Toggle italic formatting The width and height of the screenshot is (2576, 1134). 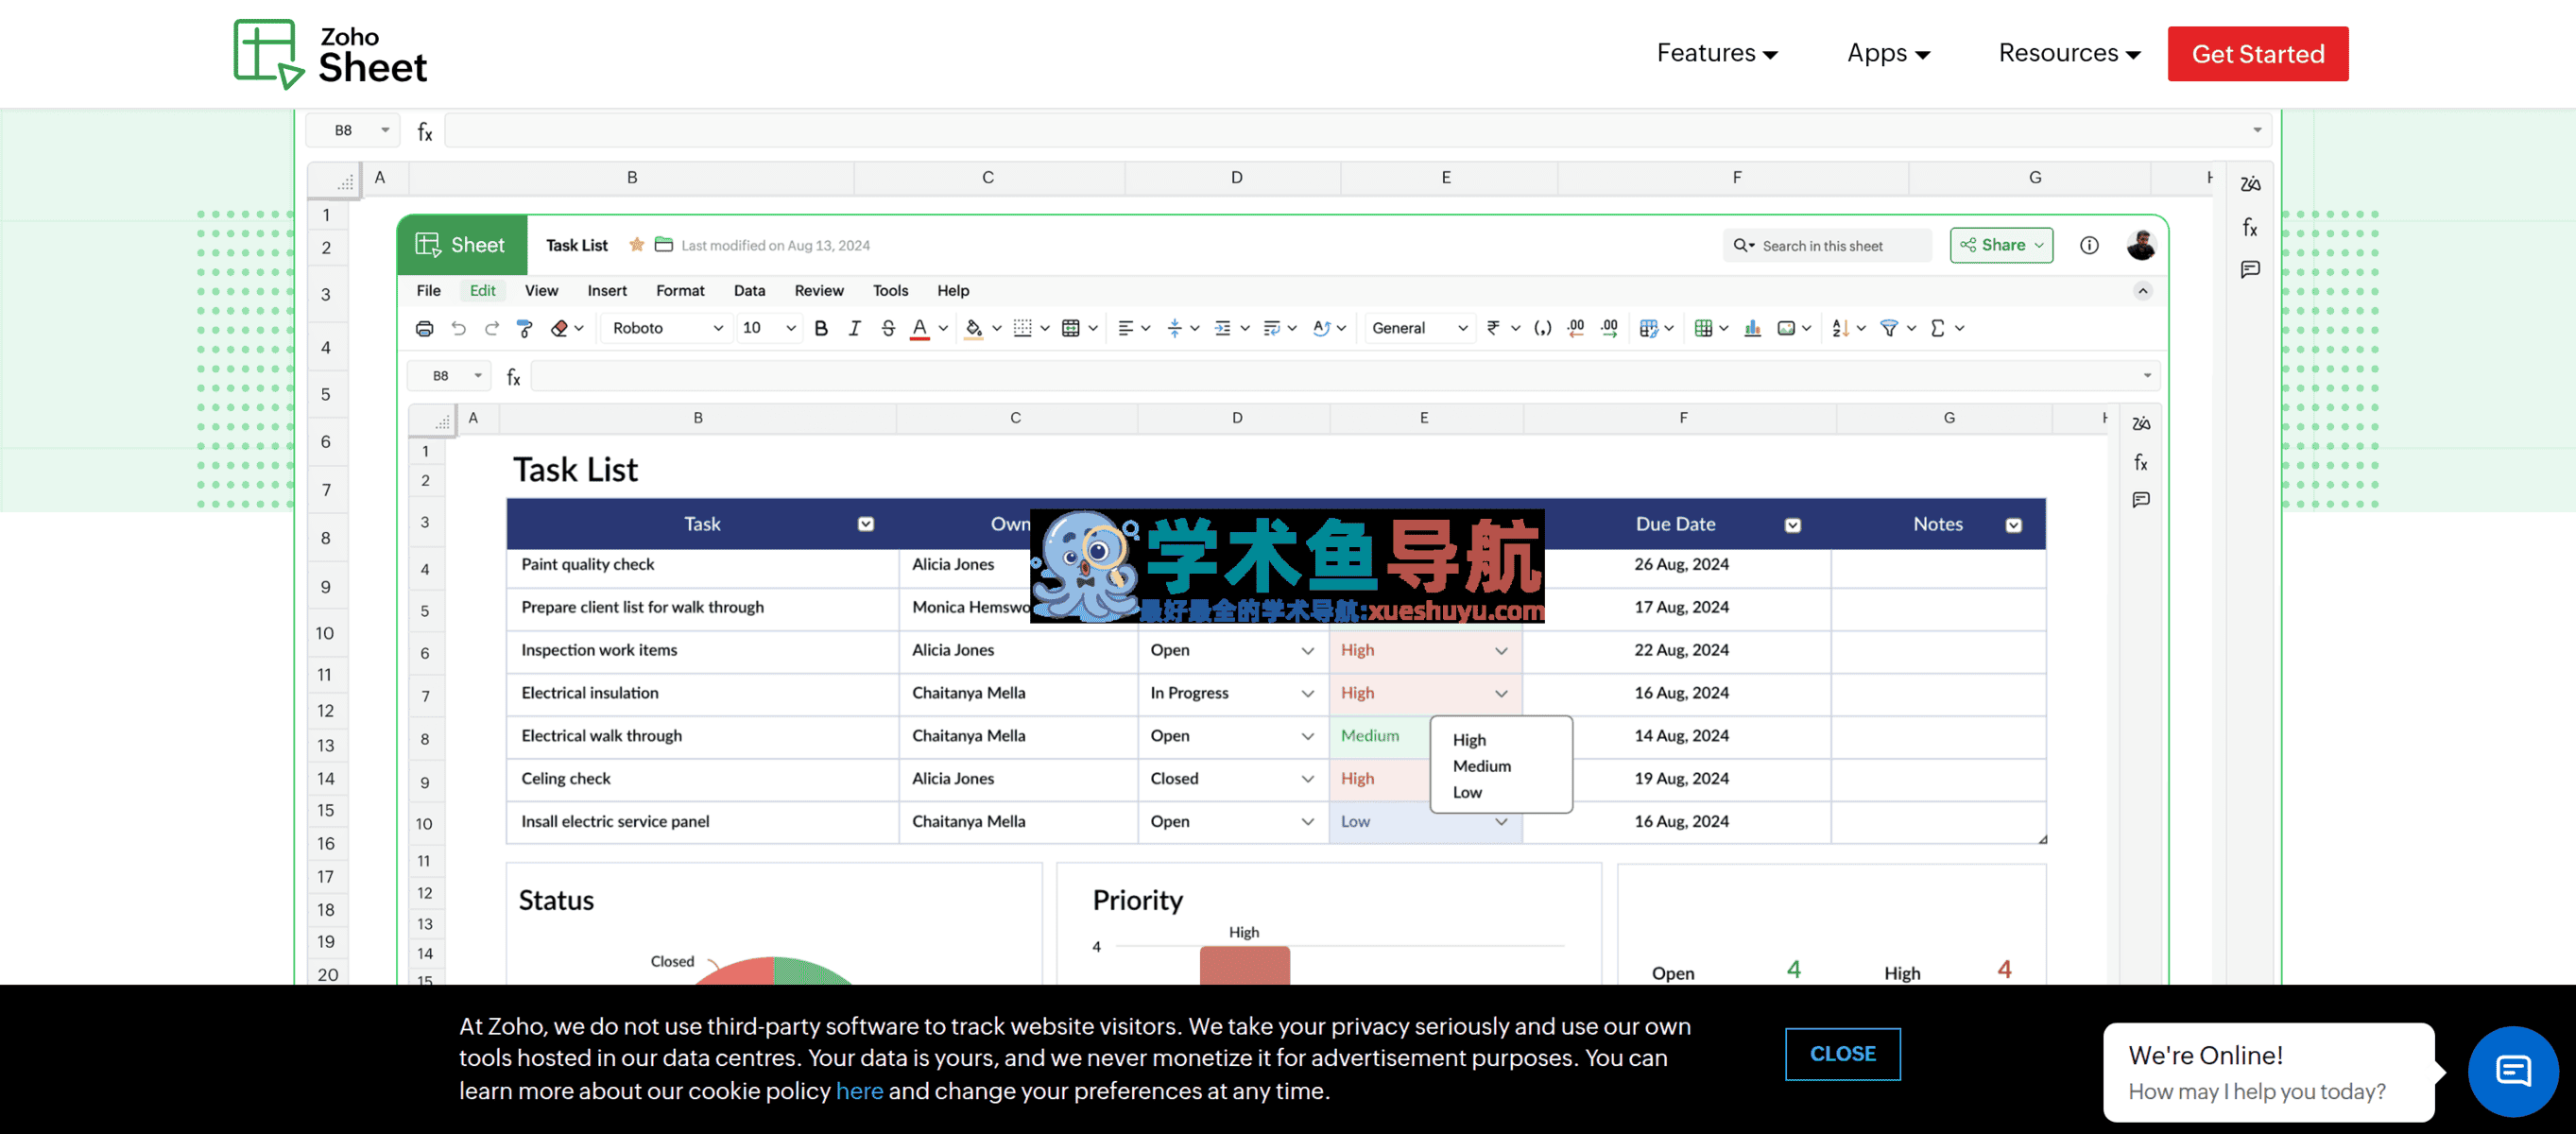click(x=854, y=328)
